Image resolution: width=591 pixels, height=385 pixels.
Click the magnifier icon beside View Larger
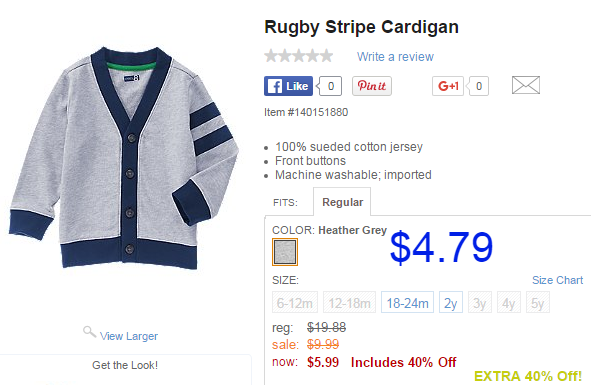89,332
